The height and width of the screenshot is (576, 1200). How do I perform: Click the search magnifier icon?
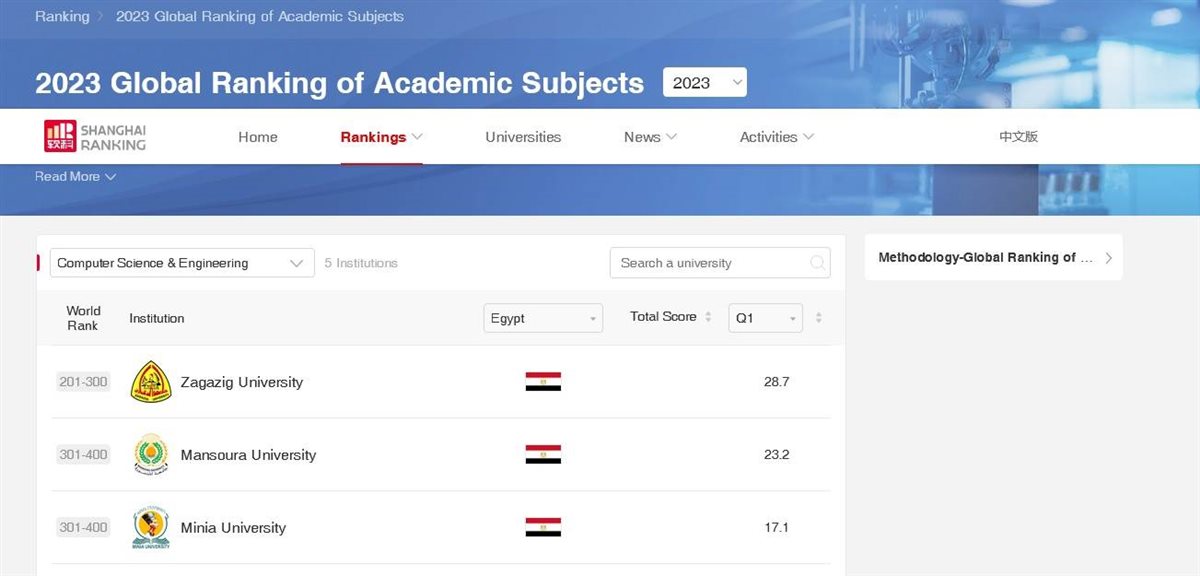tap(817, 263)
